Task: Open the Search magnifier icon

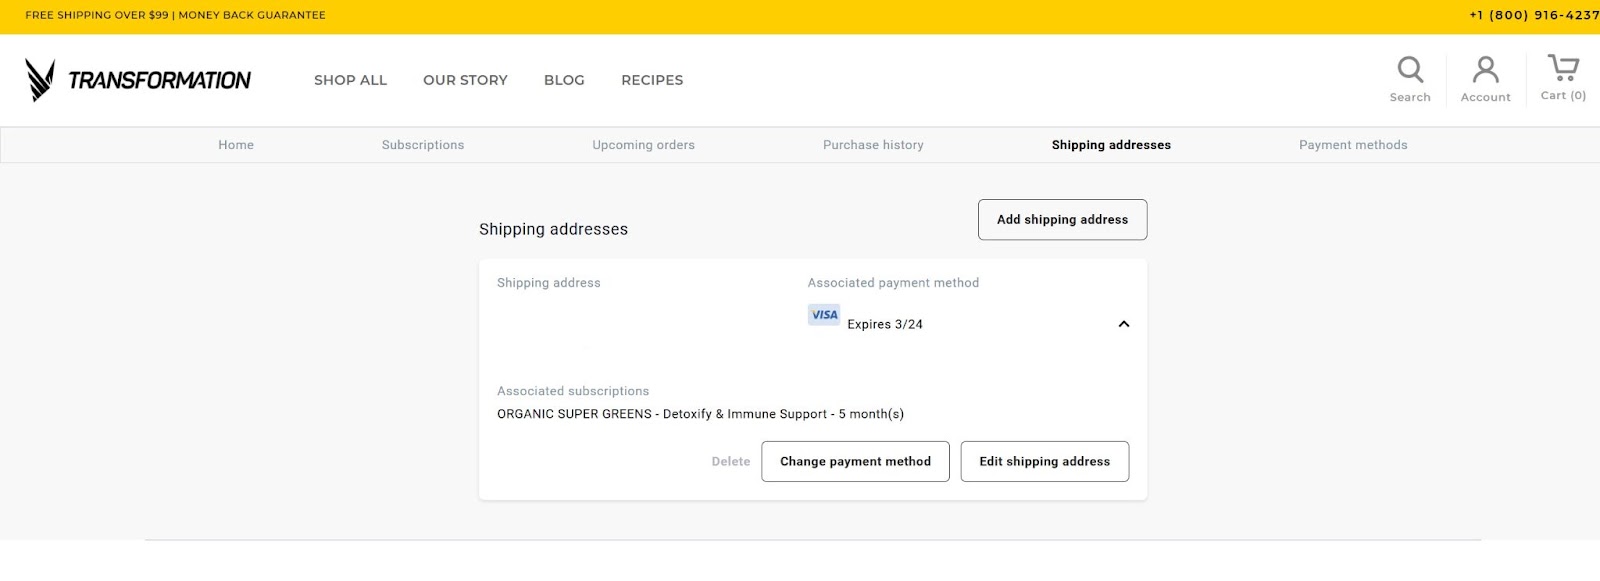Action: 1410,69
